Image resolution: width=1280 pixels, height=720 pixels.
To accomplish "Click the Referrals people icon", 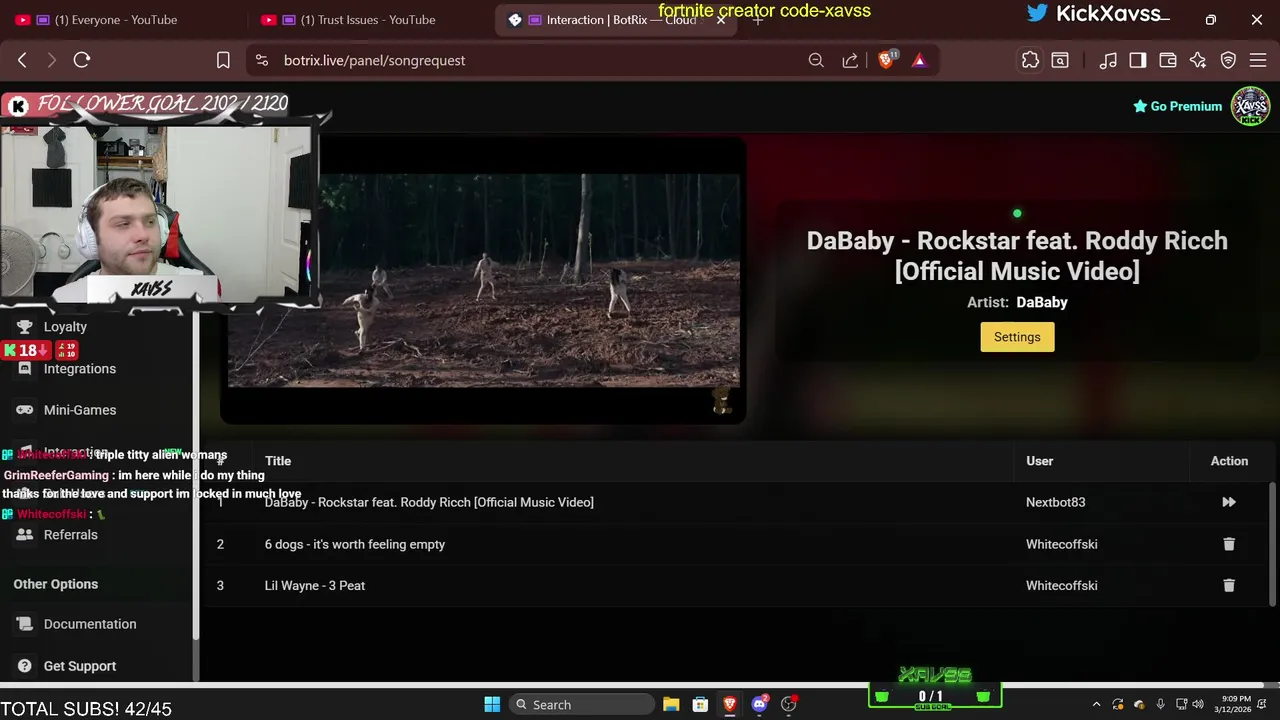I will (x=25, y=535).
